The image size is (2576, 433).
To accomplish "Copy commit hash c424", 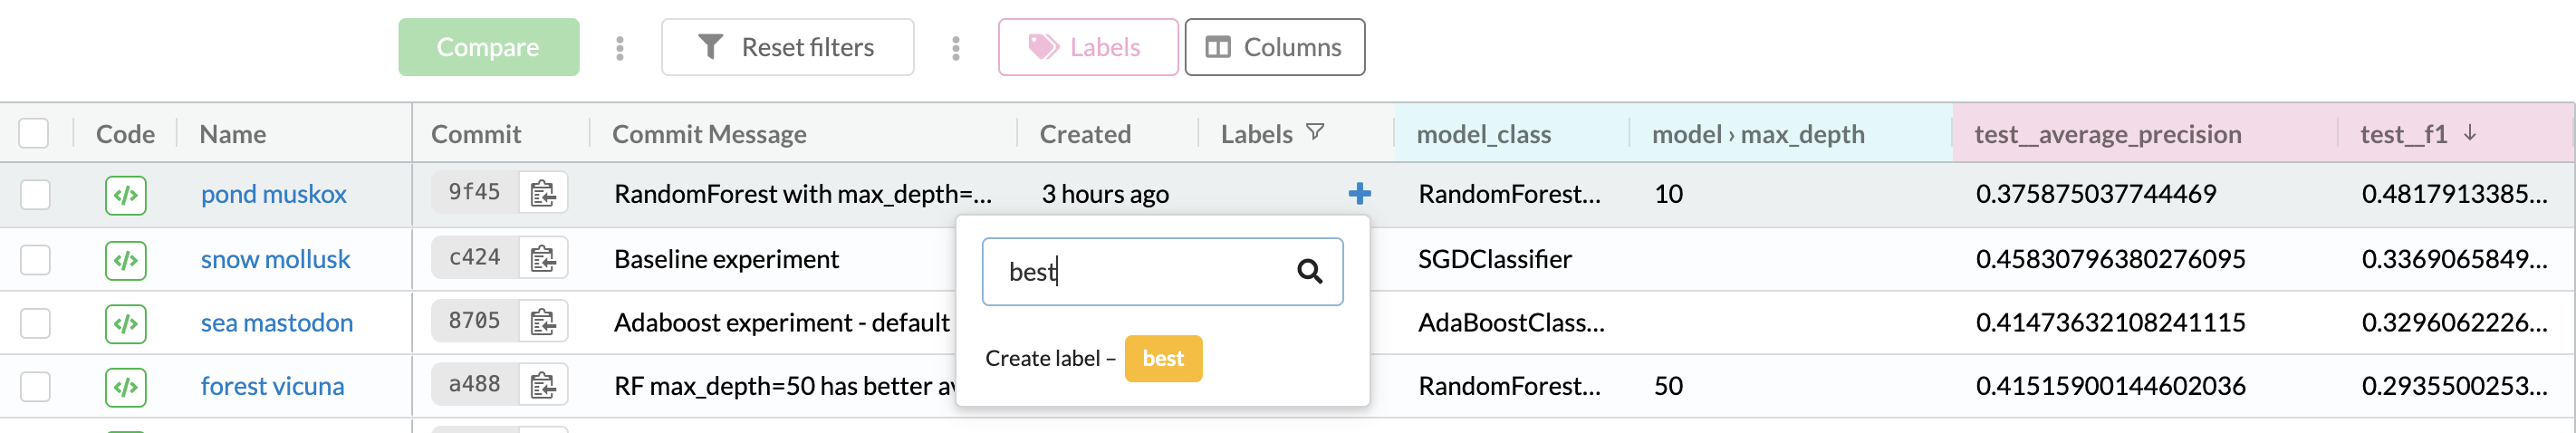I will tap(543, 259).
